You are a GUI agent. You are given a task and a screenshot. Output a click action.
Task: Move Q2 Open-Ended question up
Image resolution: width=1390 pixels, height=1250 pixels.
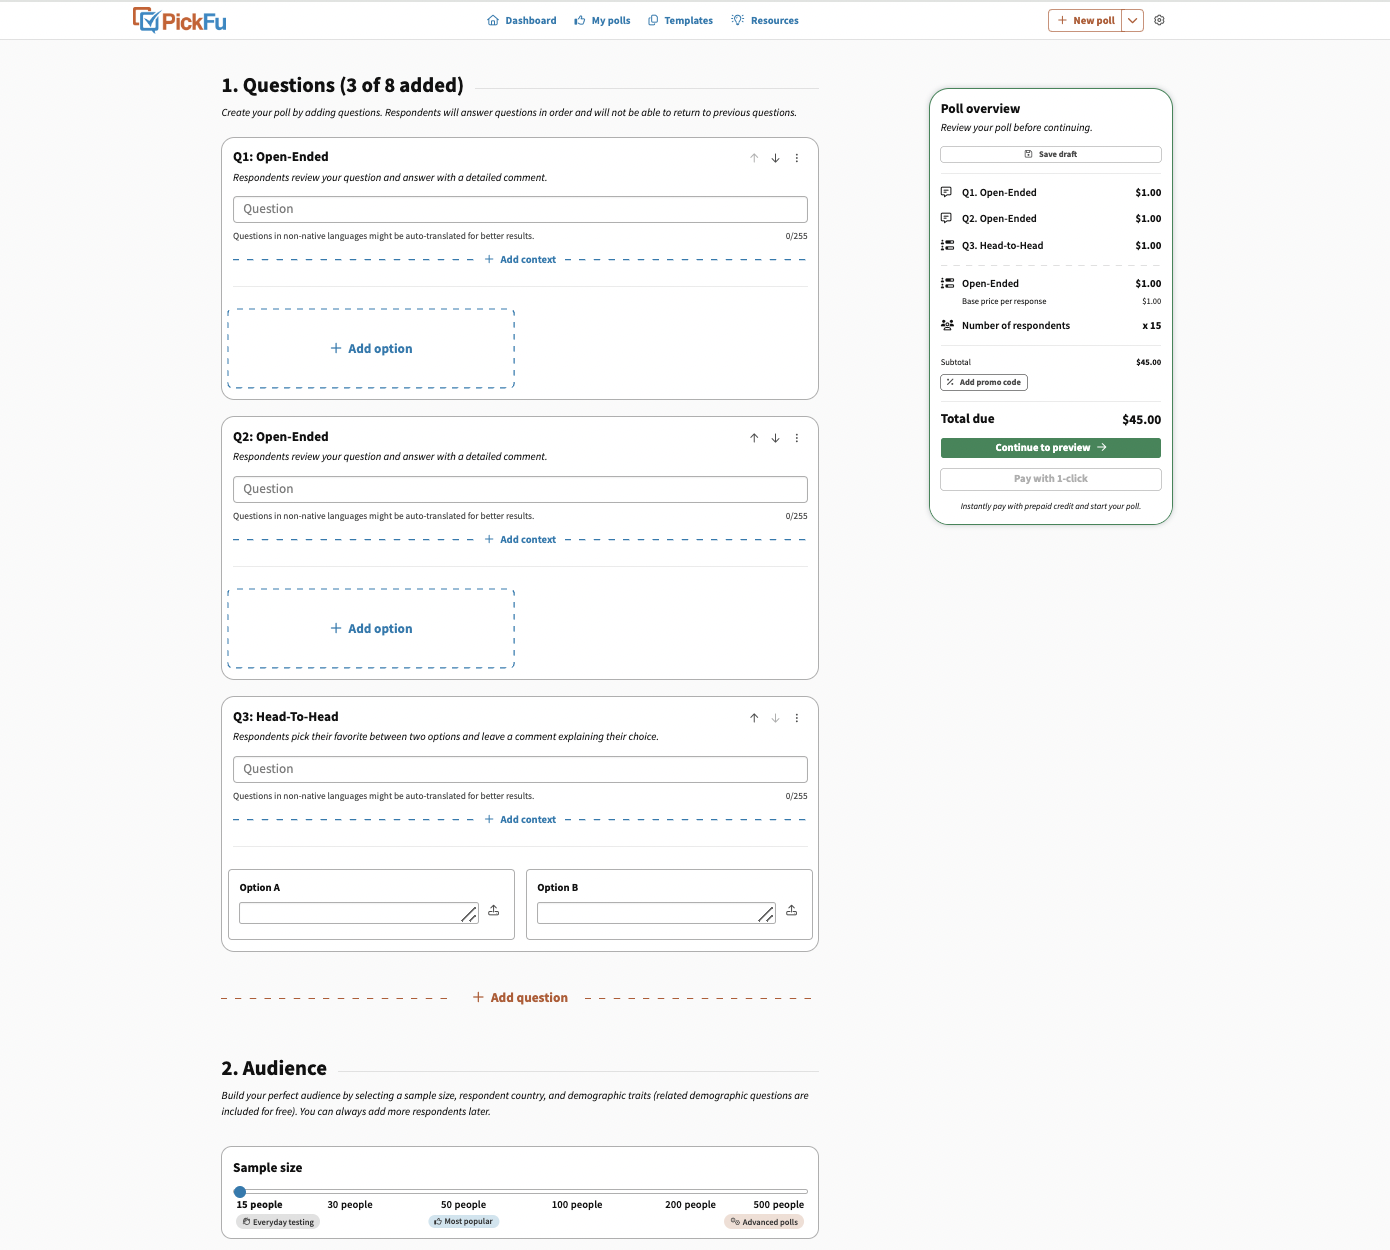(x=754, y=438)
